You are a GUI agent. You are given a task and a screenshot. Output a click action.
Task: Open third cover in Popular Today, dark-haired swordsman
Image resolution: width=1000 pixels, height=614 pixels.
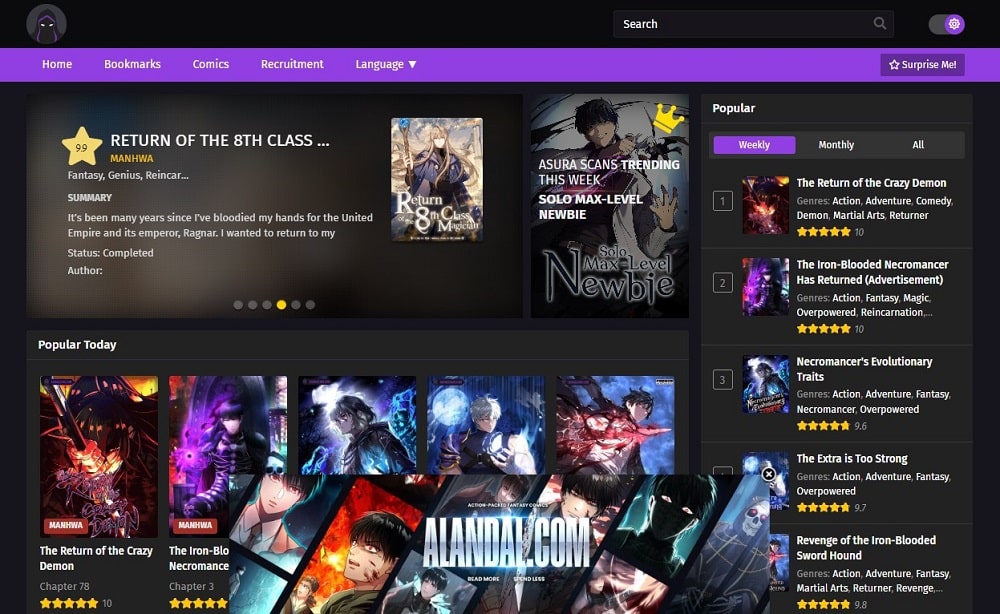click(x=357, y=425)
